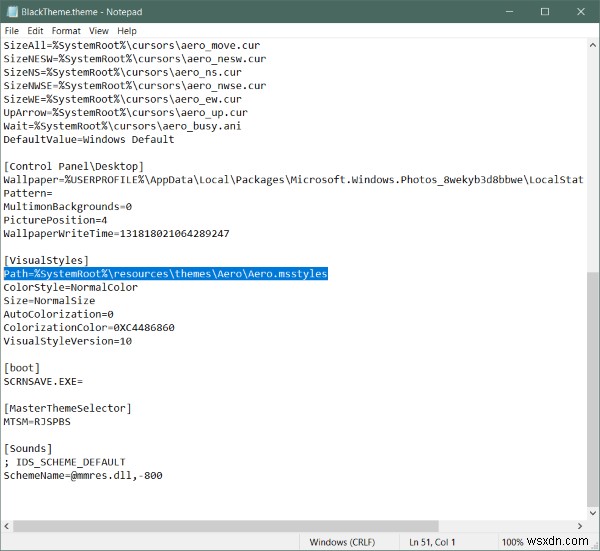Screen dimensions: 600x551
Task: Click the SCRNSAVE.EXE= line
Action: point(43,381)
